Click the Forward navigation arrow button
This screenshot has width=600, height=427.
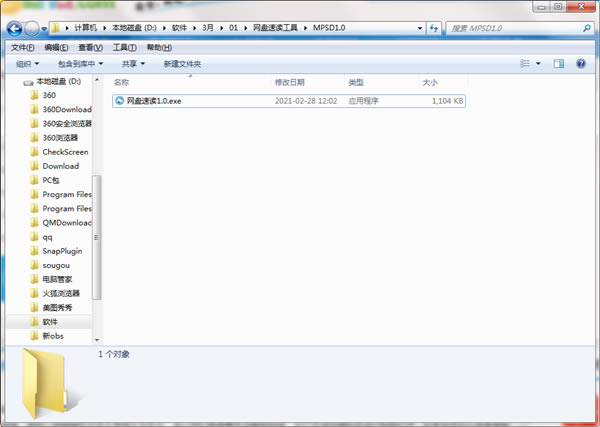point(33,29)
